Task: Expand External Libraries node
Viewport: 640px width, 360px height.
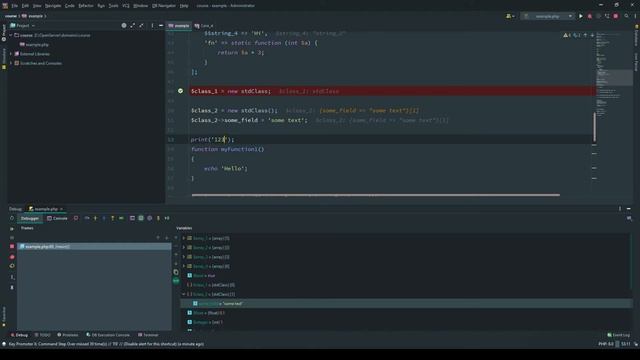Action: [x=11, y=54]
